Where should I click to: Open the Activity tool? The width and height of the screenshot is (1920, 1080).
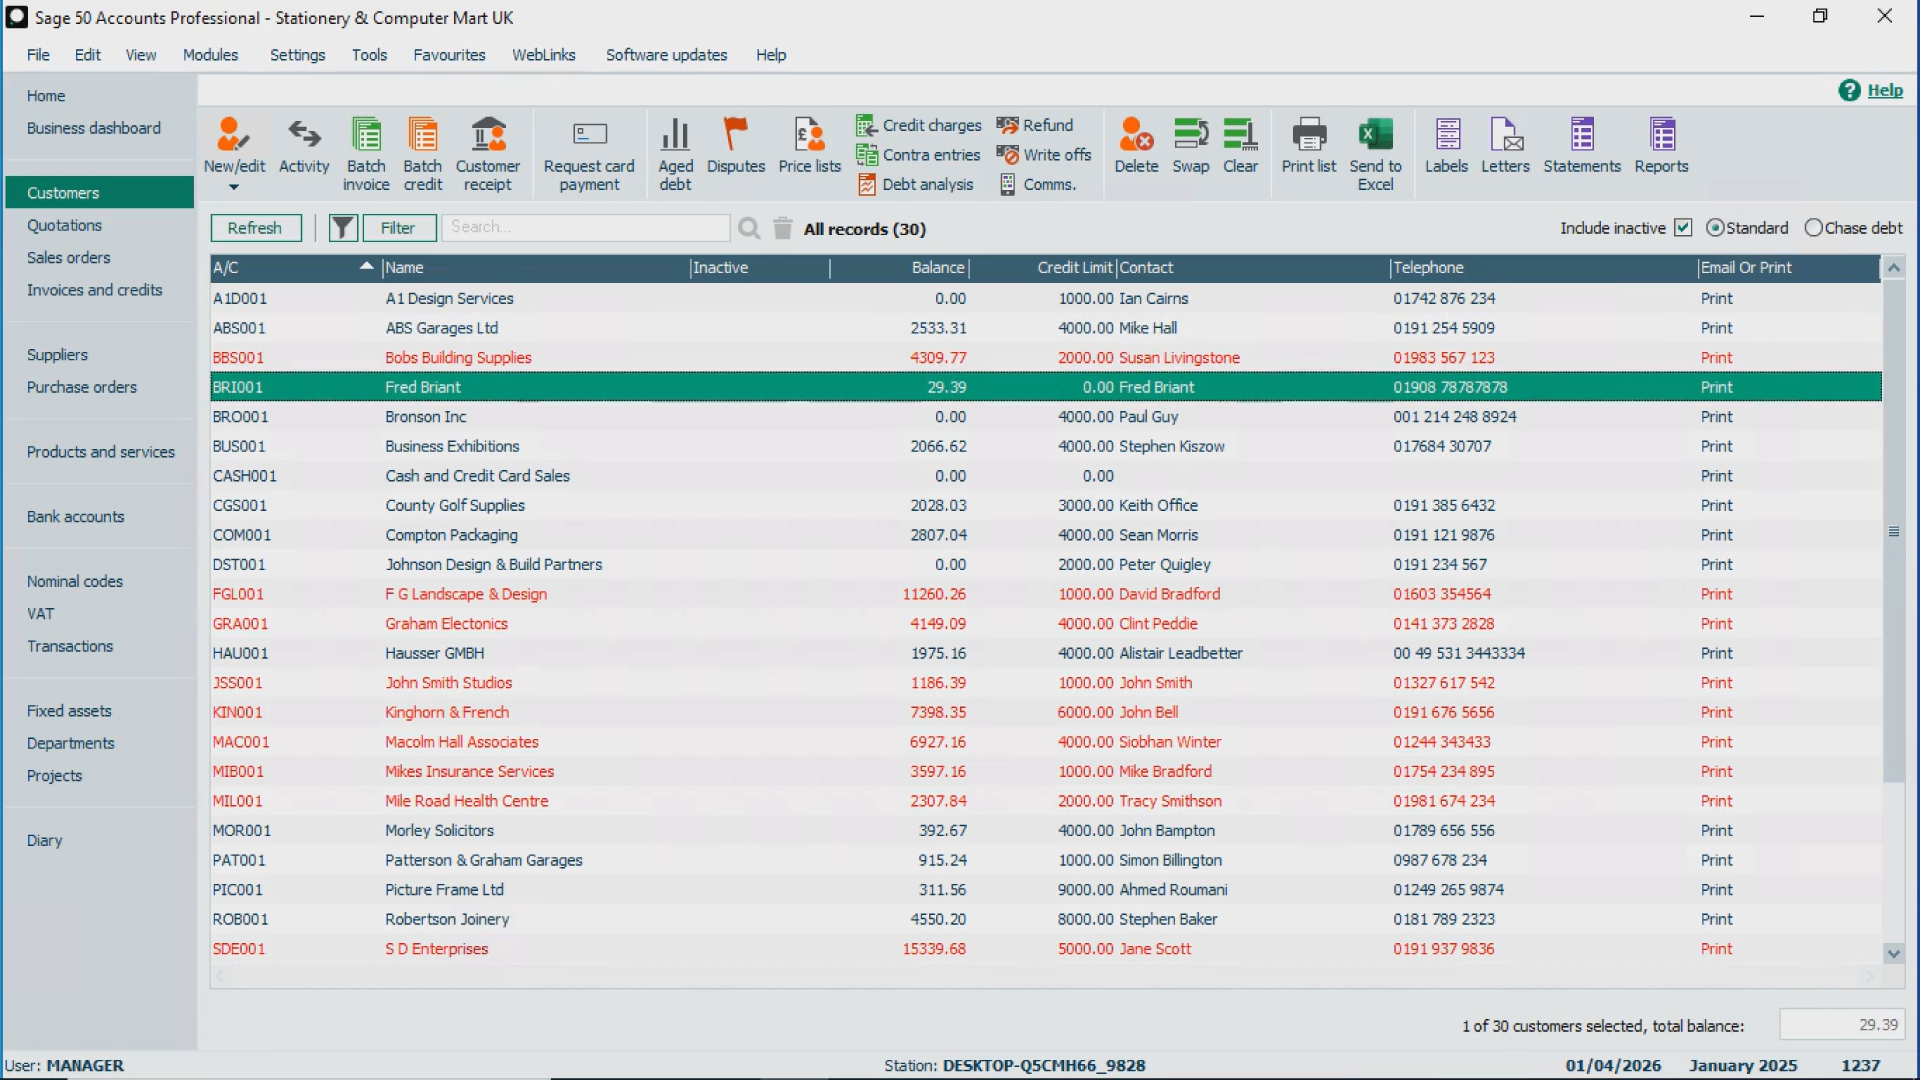(x=304, y=146)
